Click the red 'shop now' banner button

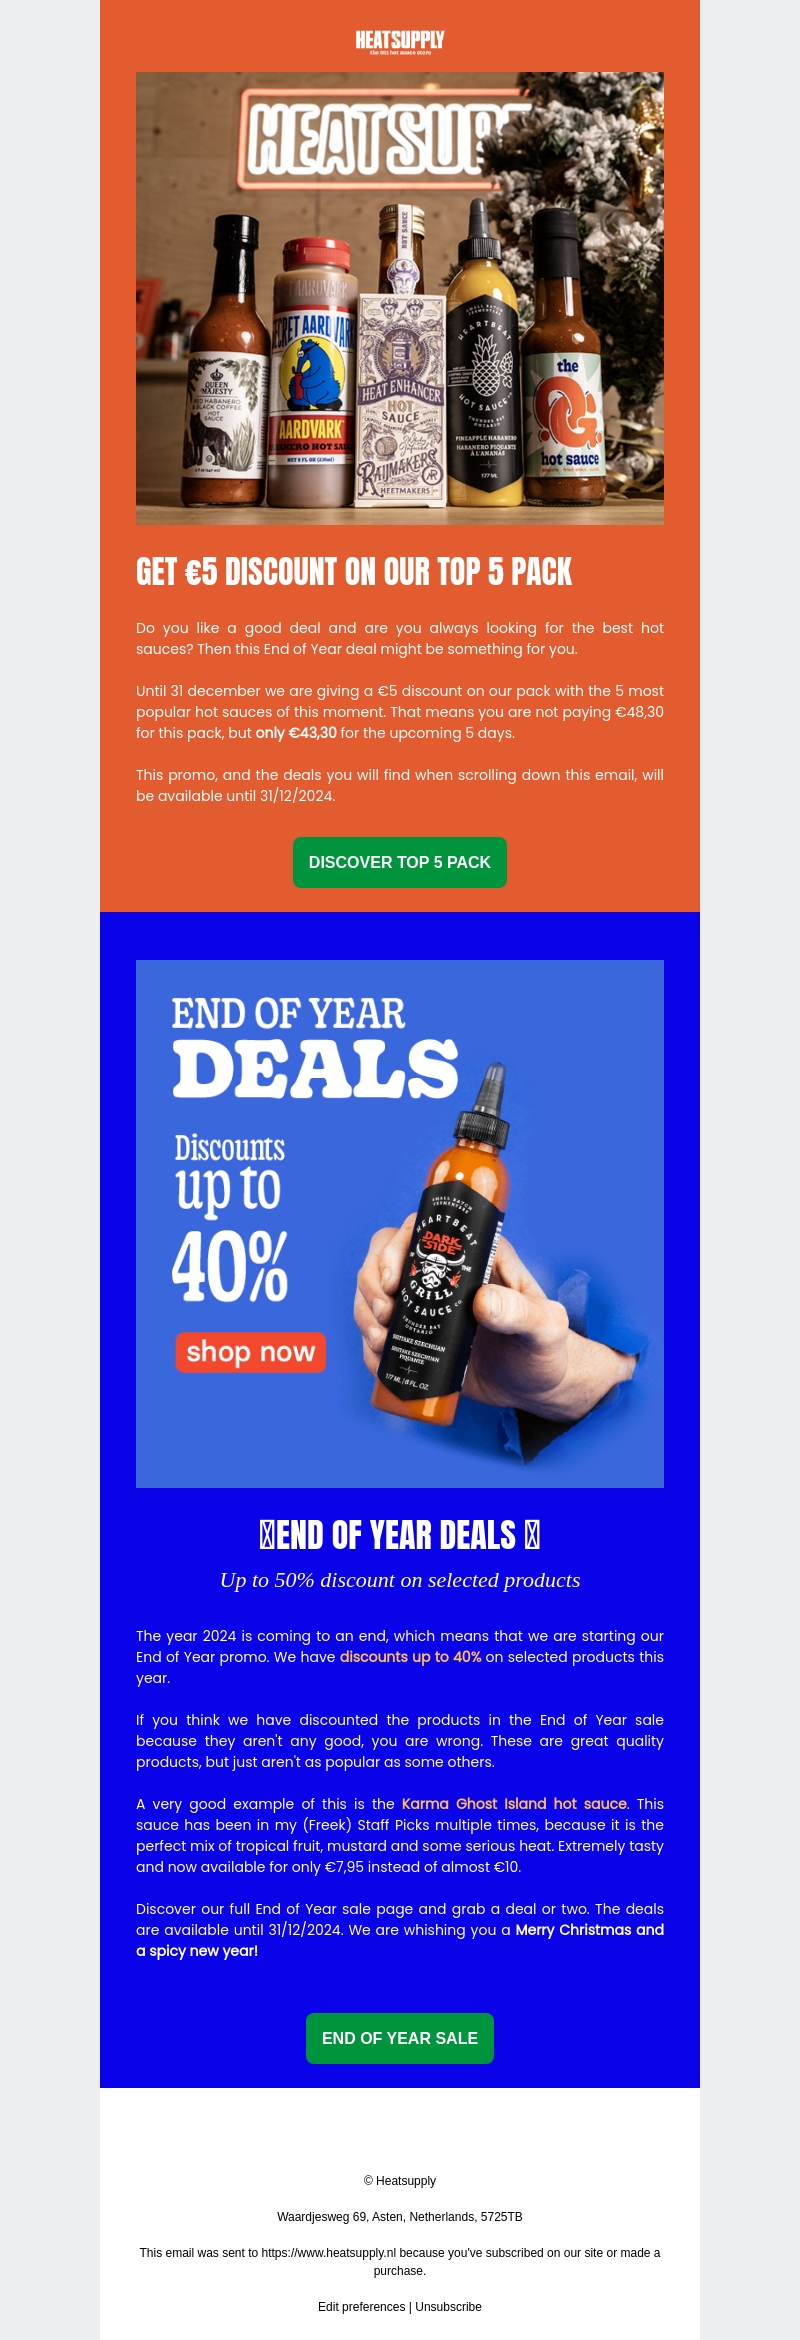pos(251,1352)
